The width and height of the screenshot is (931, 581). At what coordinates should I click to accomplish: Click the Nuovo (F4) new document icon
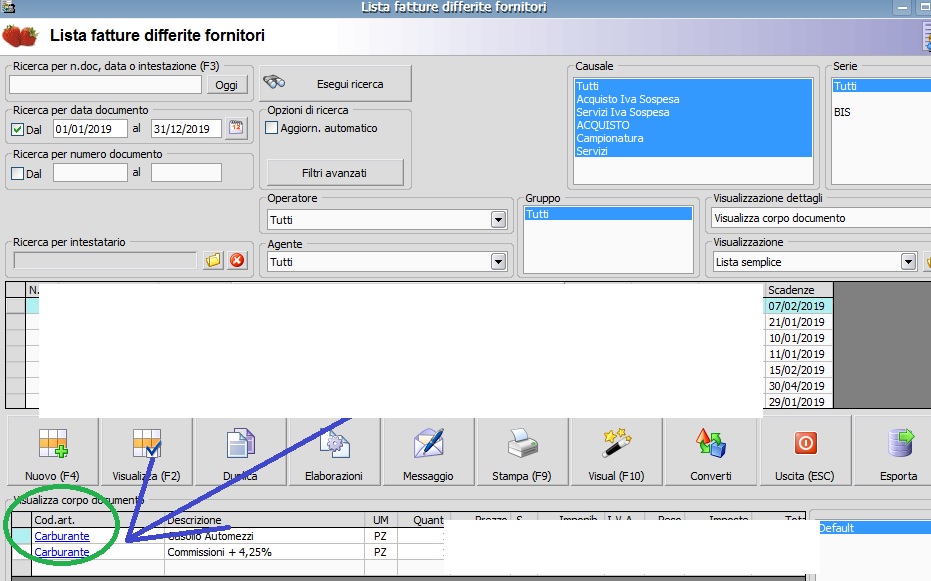click(53, 443)
